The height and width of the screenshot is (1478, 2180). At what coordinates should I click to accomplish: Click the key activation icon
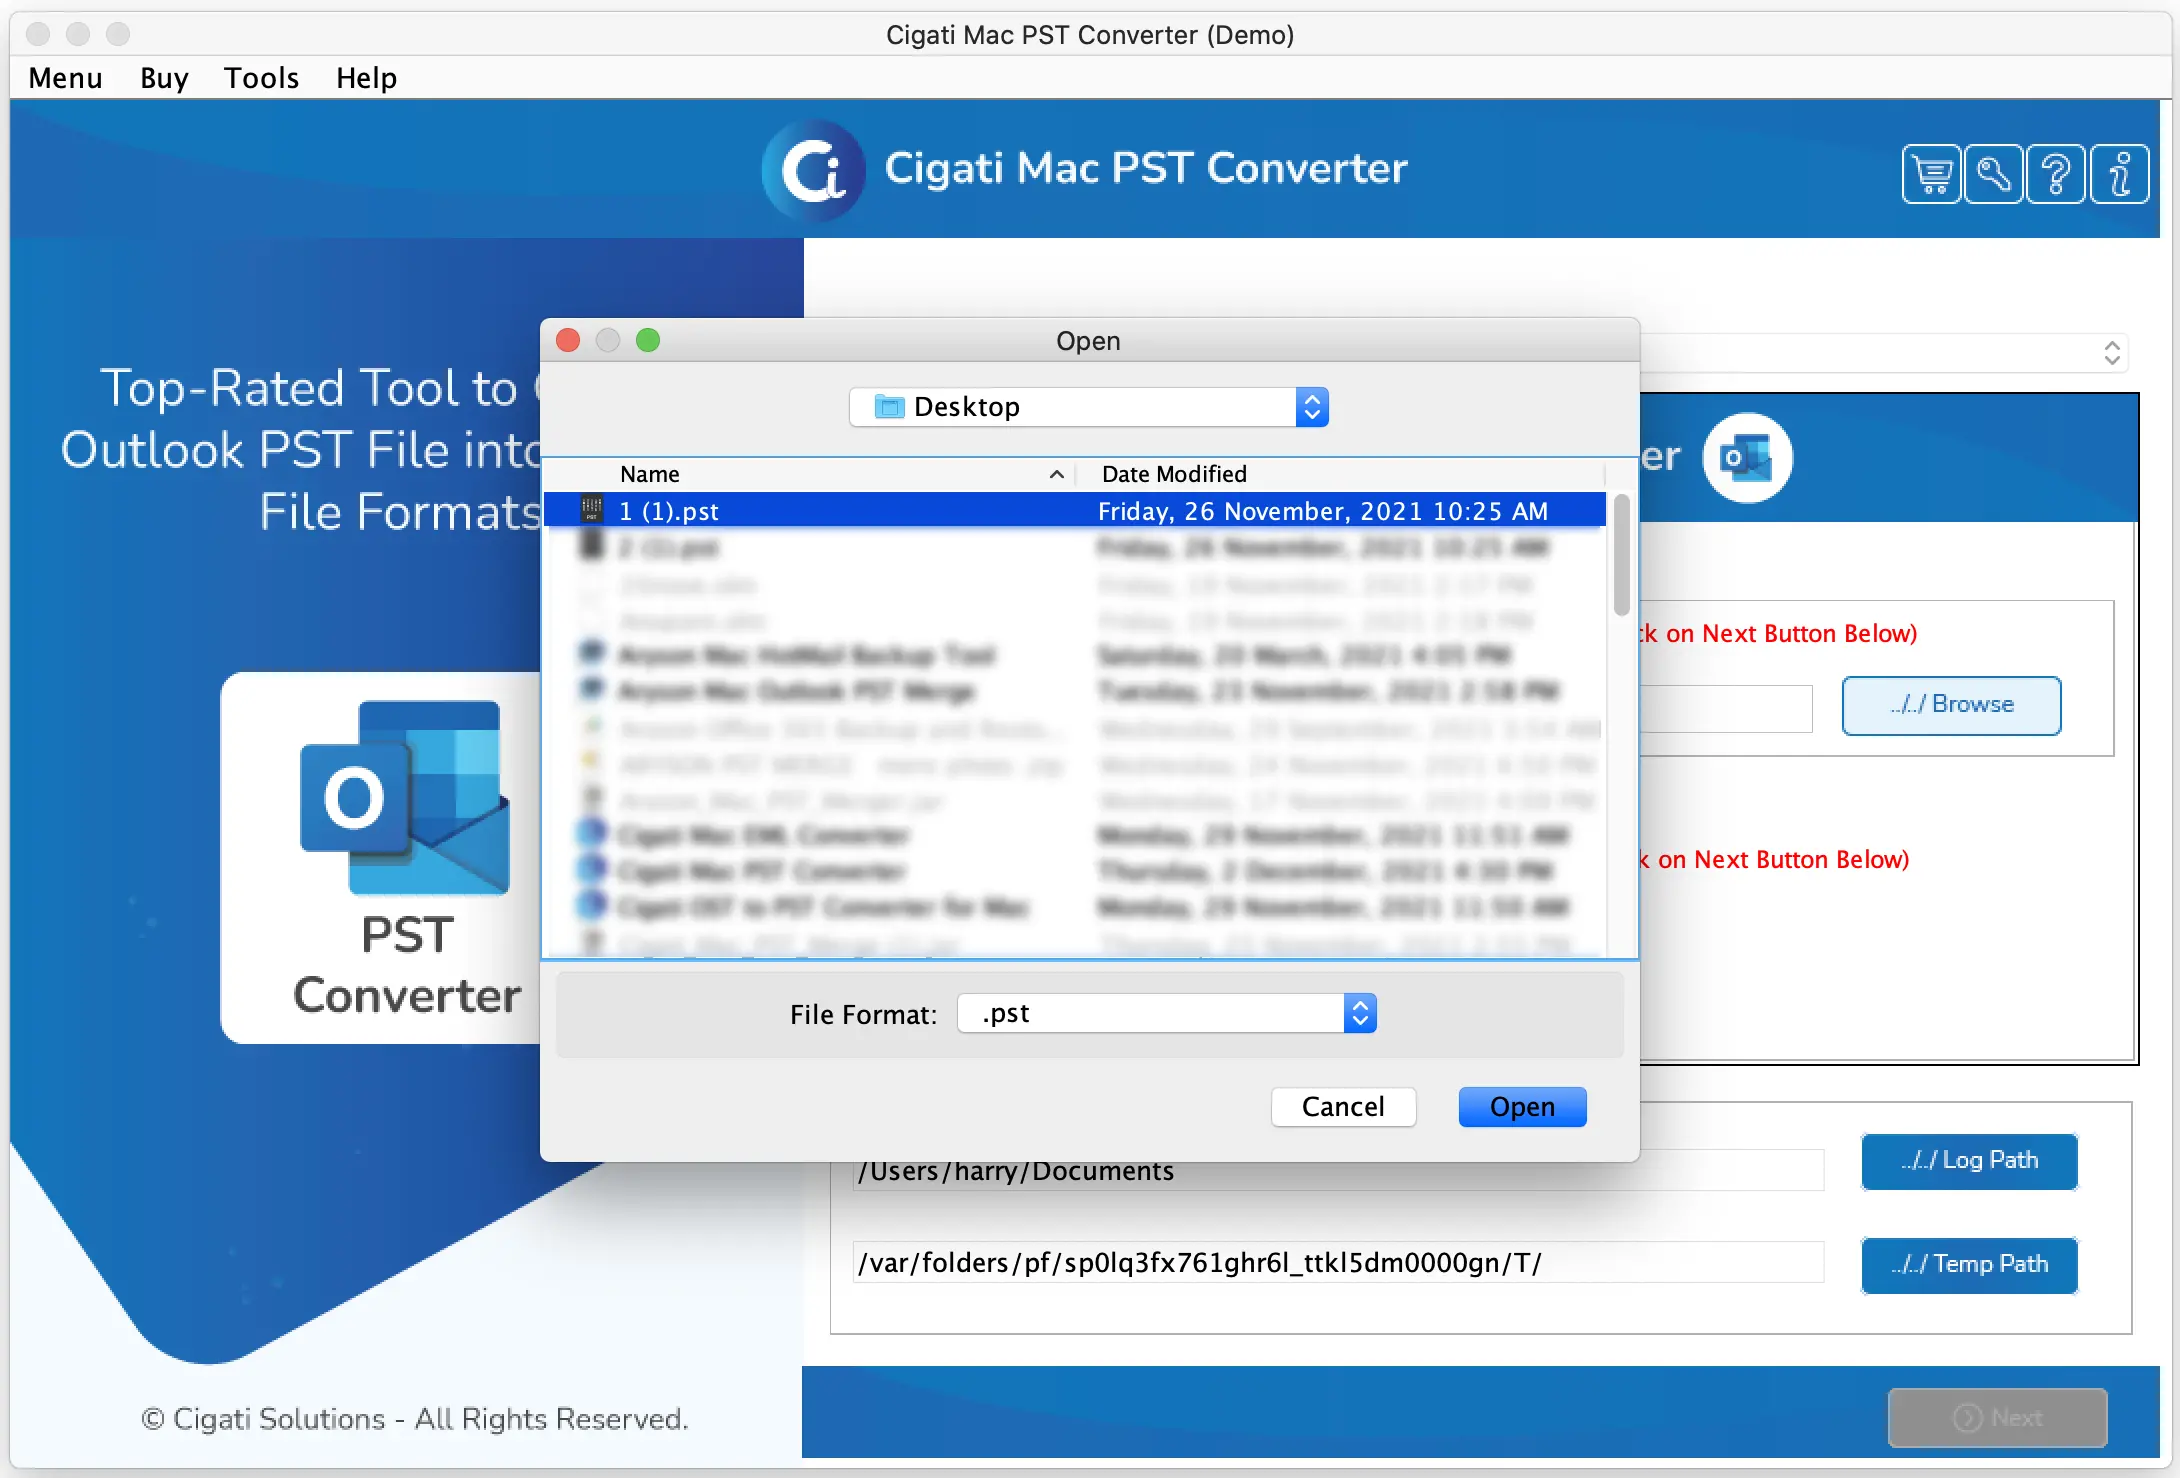(1993, 174)
